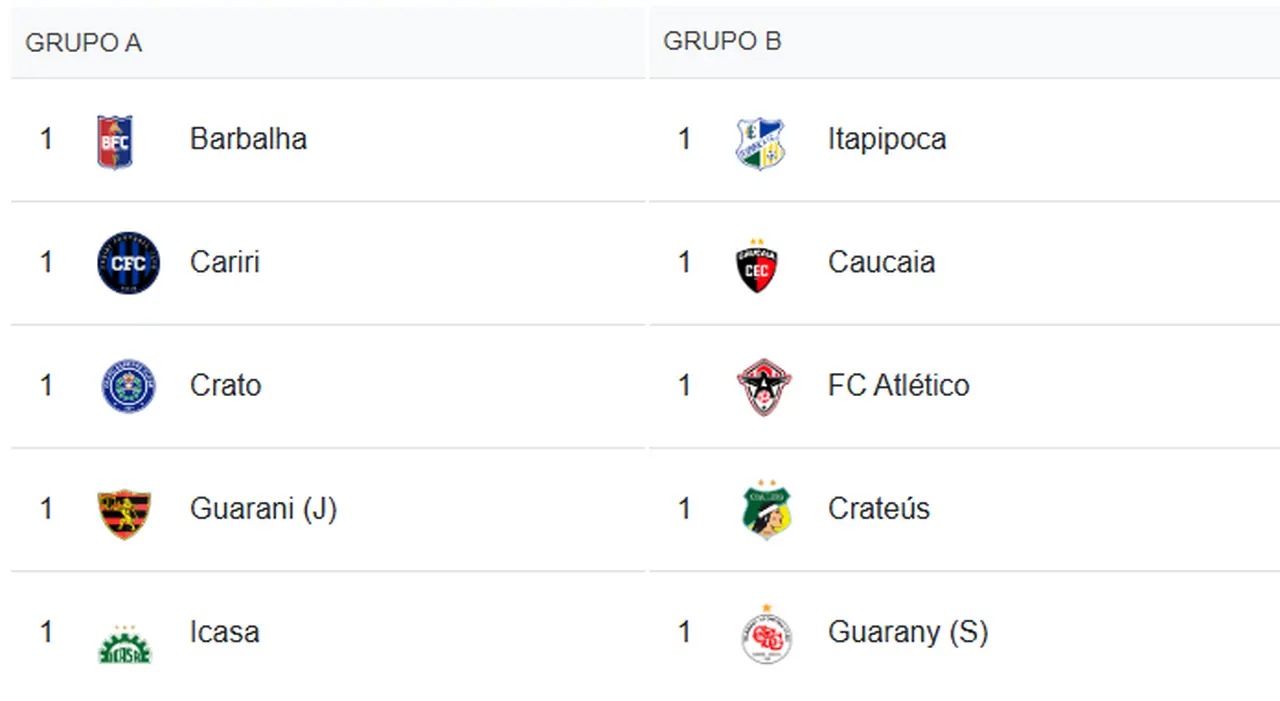Click the green Icasa gear logo
The width and height of the screenshot is (1280, 701).
124,644
